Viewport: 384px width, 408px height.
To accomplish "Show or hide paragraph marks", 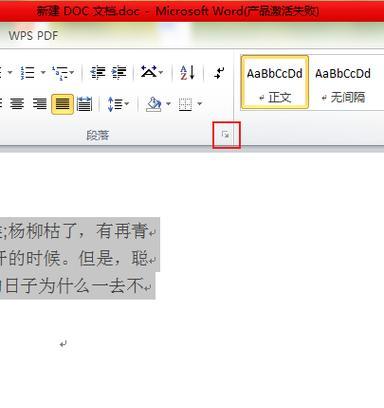I will click(219, 73).
